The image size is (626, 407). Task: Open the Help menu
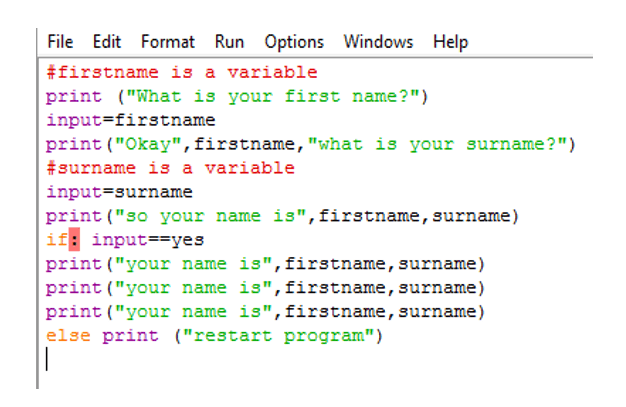(x=450, y=42)
